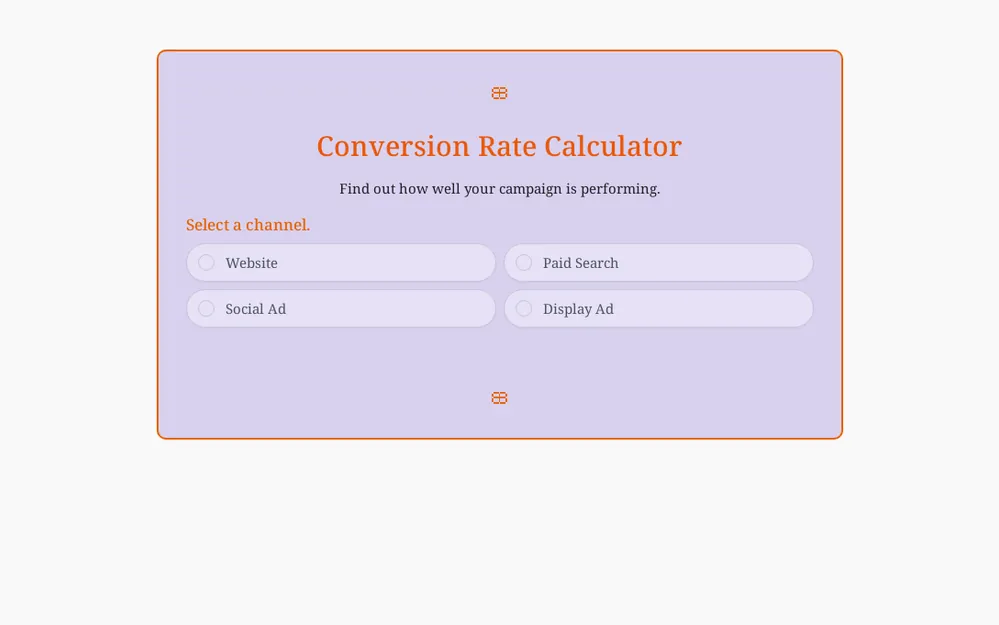
Task: Choose Paid Search as the campaign channel
Action: (658, 263)
